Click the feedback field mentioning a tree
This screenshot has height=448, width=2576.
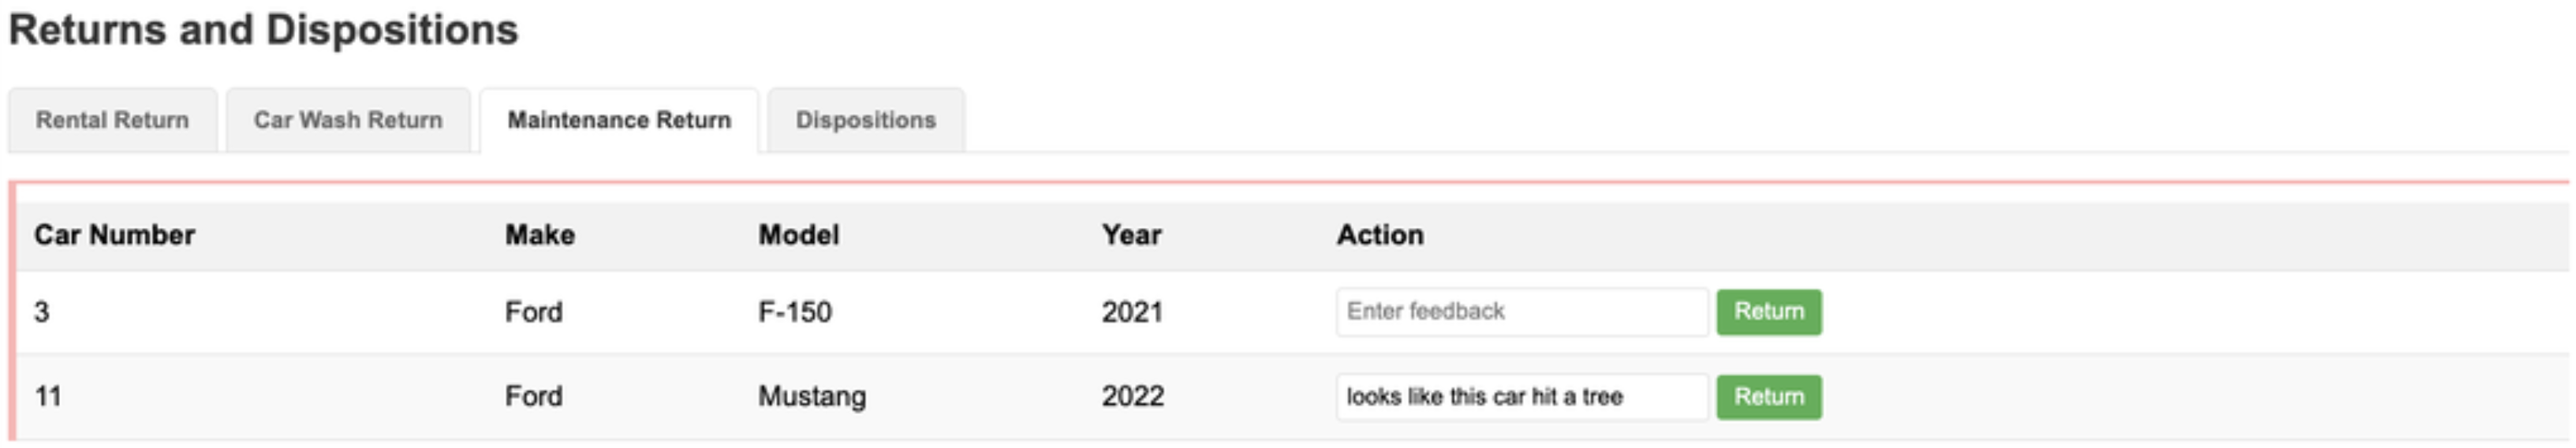pos(1521,397)
